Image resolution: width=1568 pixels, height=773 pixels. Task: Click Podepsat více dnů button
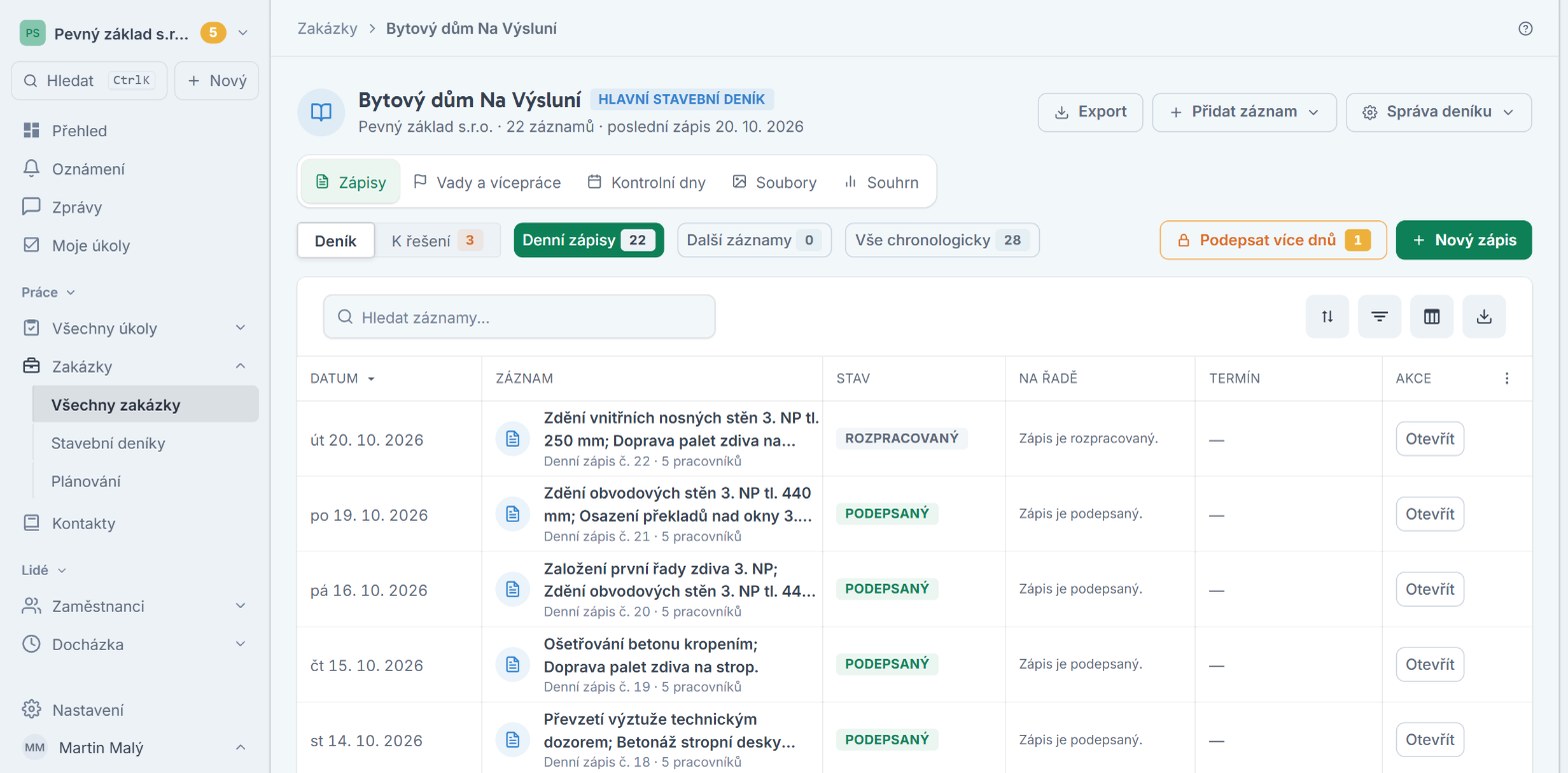click(x=1273, y=240)
